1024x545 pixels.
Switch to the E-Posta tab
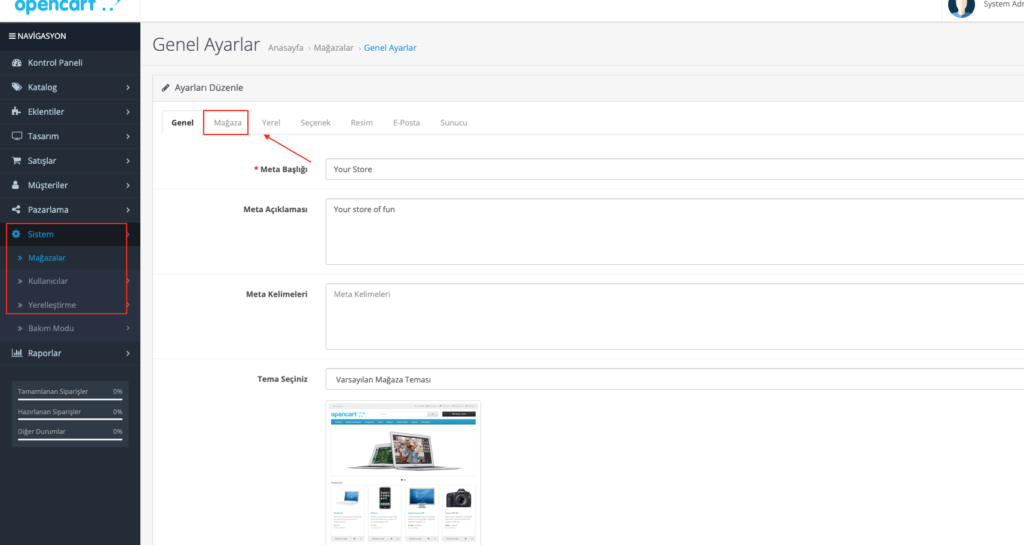pos(406,123)
